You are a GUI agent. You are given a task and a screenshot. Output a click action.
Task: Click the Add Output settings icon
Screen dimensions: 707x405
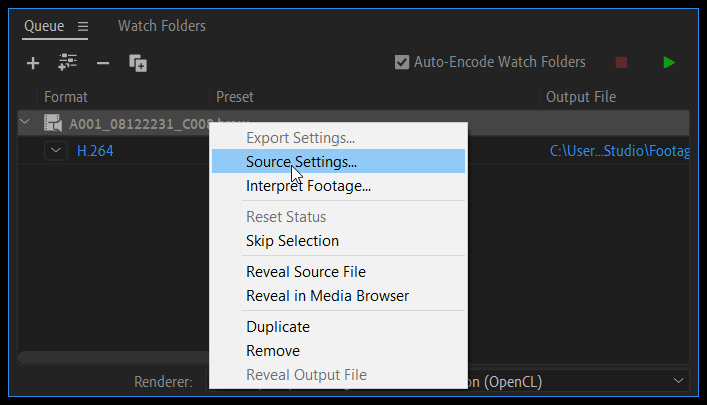click(x=68, y=63)
